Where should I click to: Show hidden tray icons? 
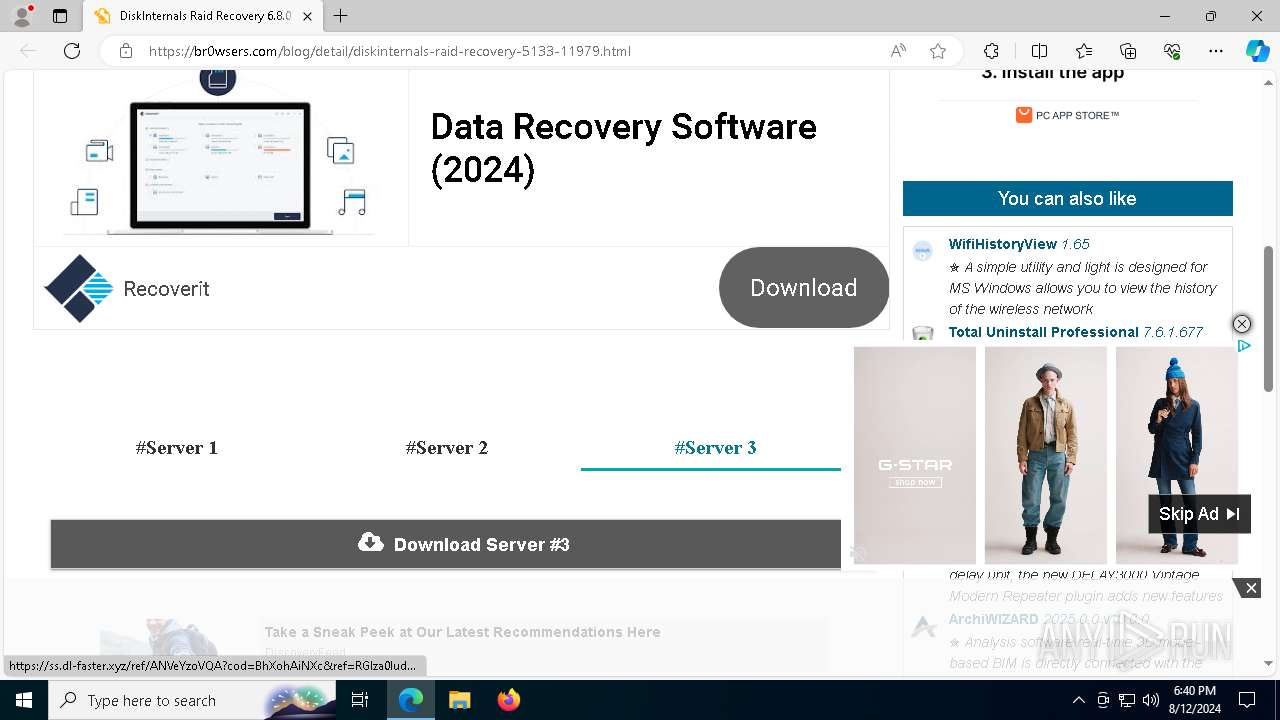point(1078,700)
